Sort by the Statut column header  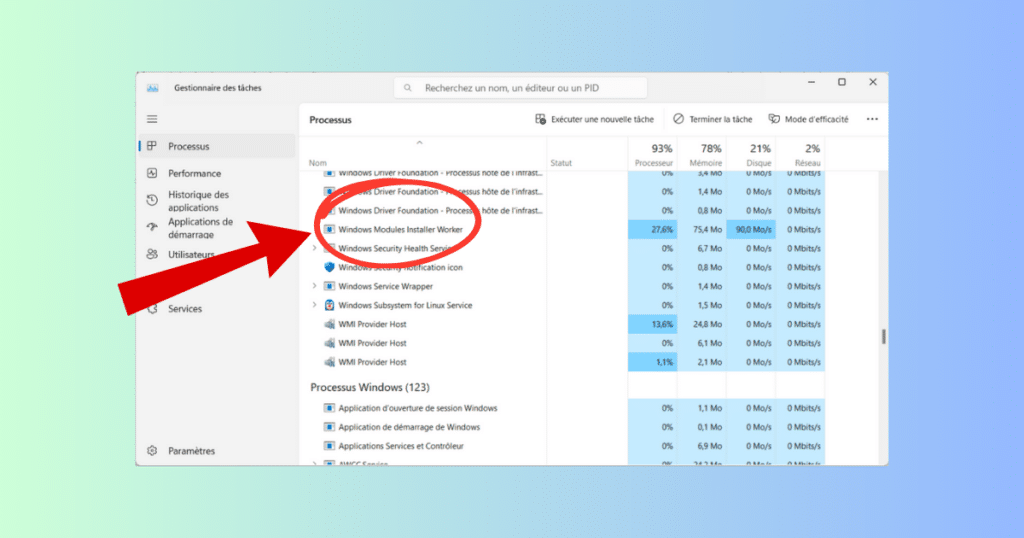(587, 154)
